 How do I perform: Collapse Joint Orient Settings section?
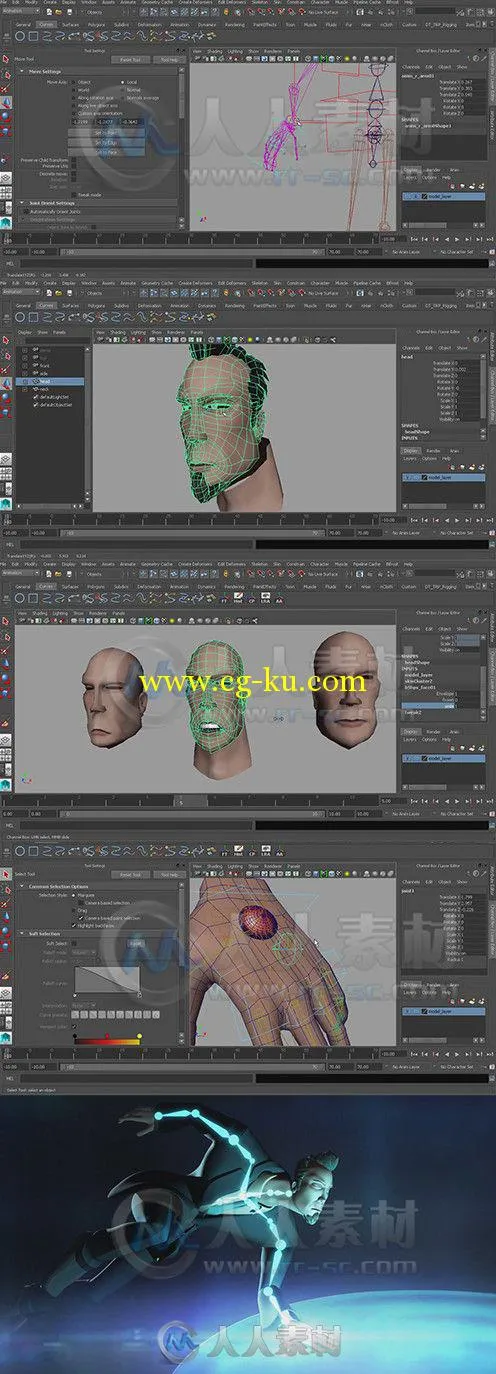[x=21, y=203]
